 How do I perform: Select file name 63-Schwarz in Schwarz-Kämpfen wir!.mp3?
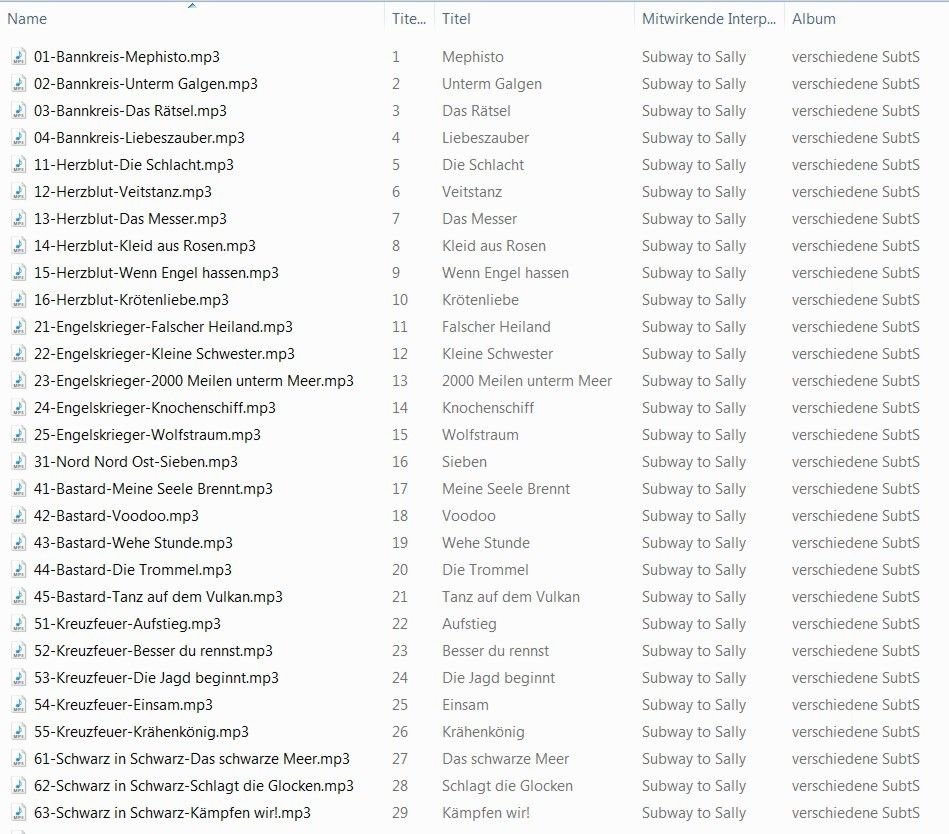click(x=172, y=813)
